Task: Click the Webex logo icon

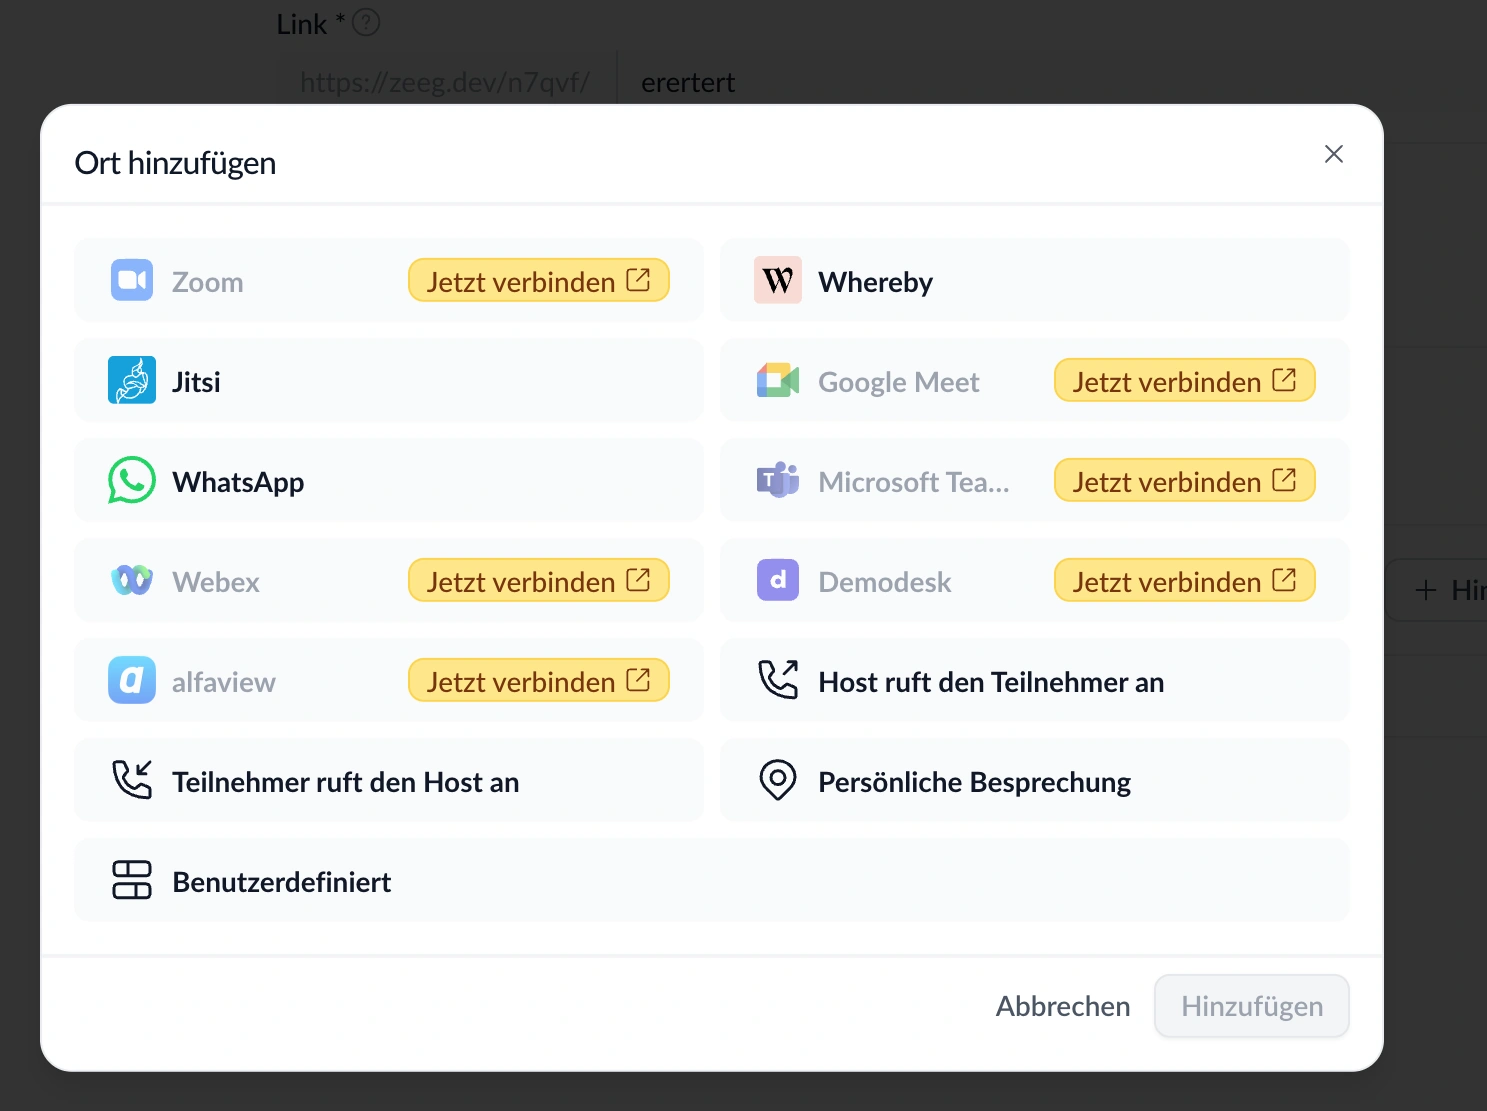Action: click(132, 581)
